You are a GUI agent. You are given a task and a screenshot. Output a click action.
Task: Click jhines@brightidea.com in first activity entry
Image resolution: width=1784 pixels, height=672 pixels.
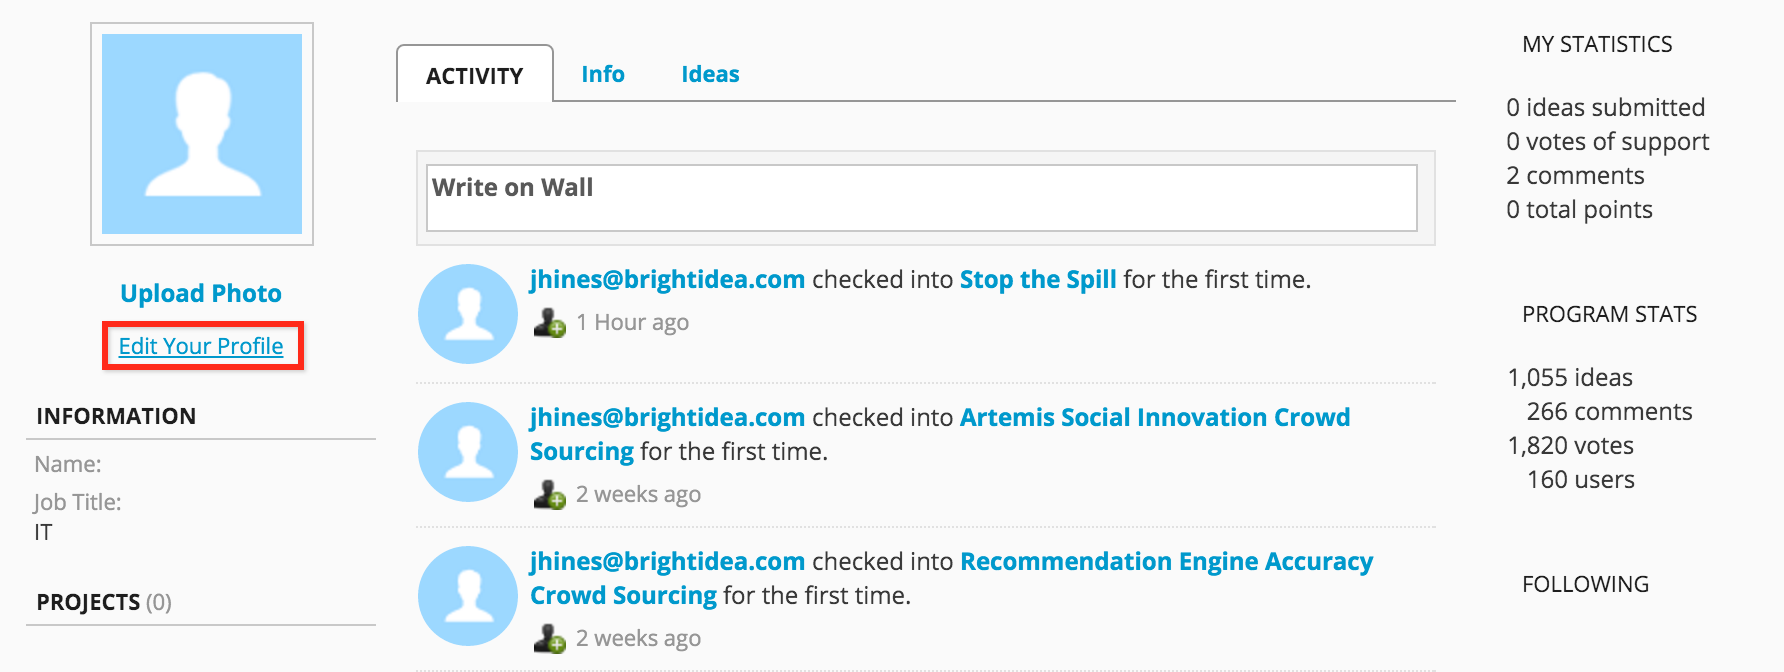[667, 279]
